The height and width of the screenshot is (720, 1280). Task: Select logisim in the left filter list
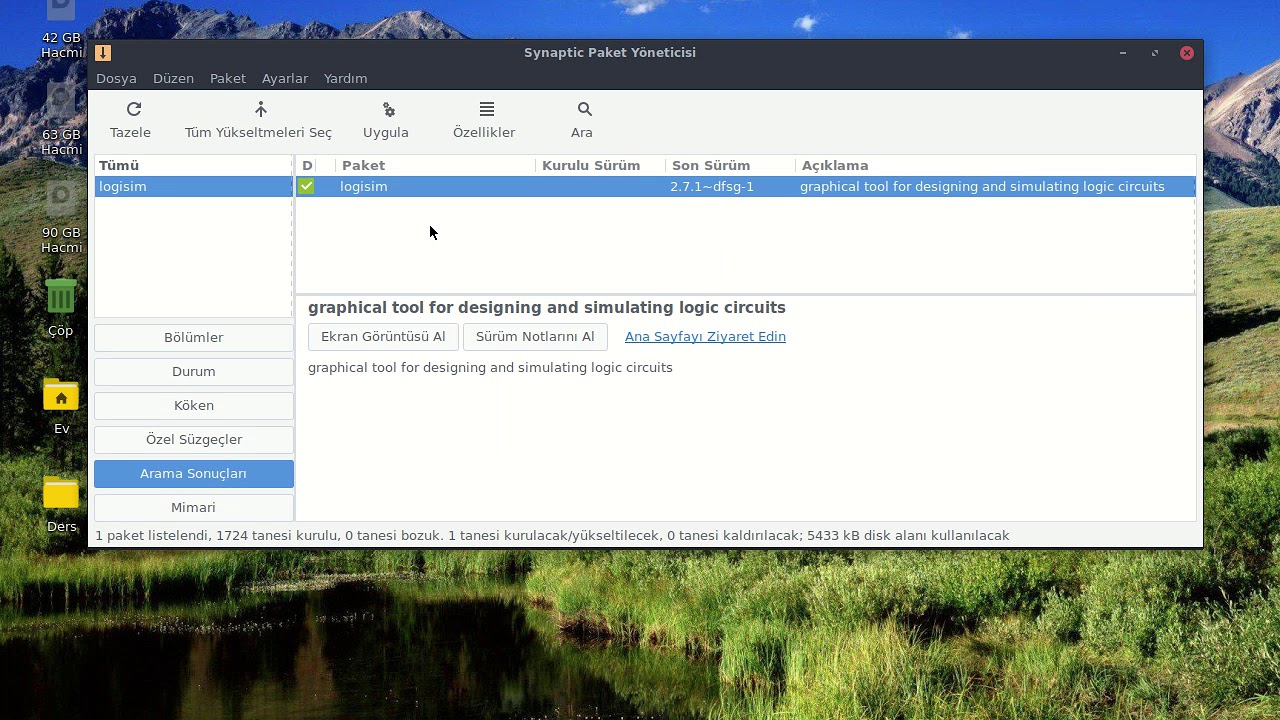194,186
